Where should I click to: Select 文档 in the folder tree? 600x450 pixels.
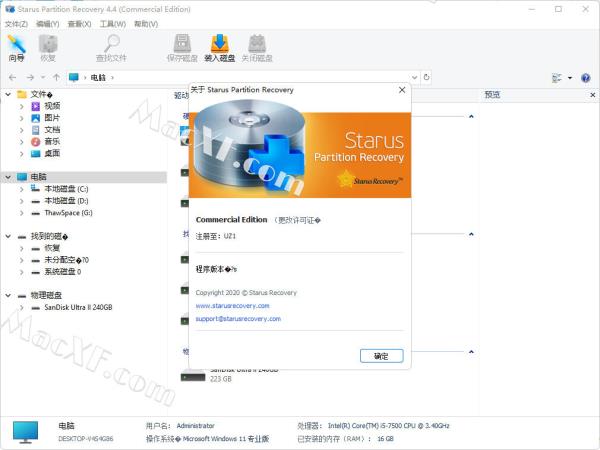[52, 130]
